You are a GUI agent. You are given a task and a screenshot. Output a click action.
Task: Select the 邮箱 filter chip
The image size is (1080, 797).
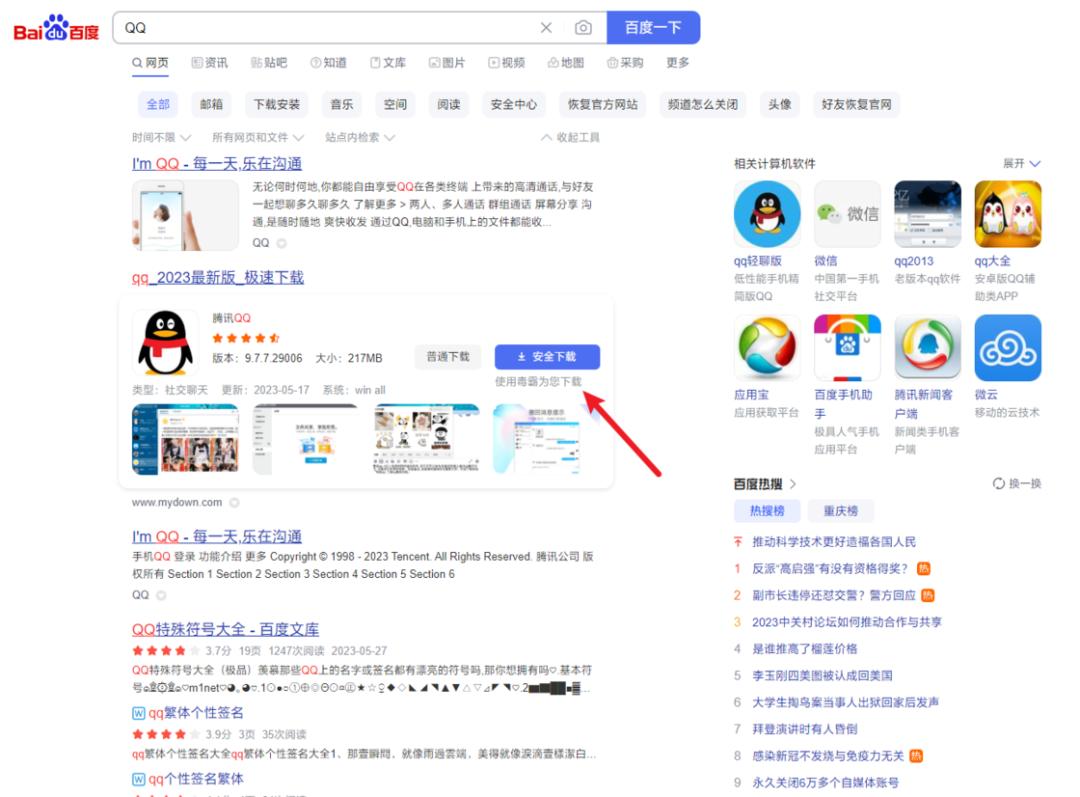tap(211, 105)
